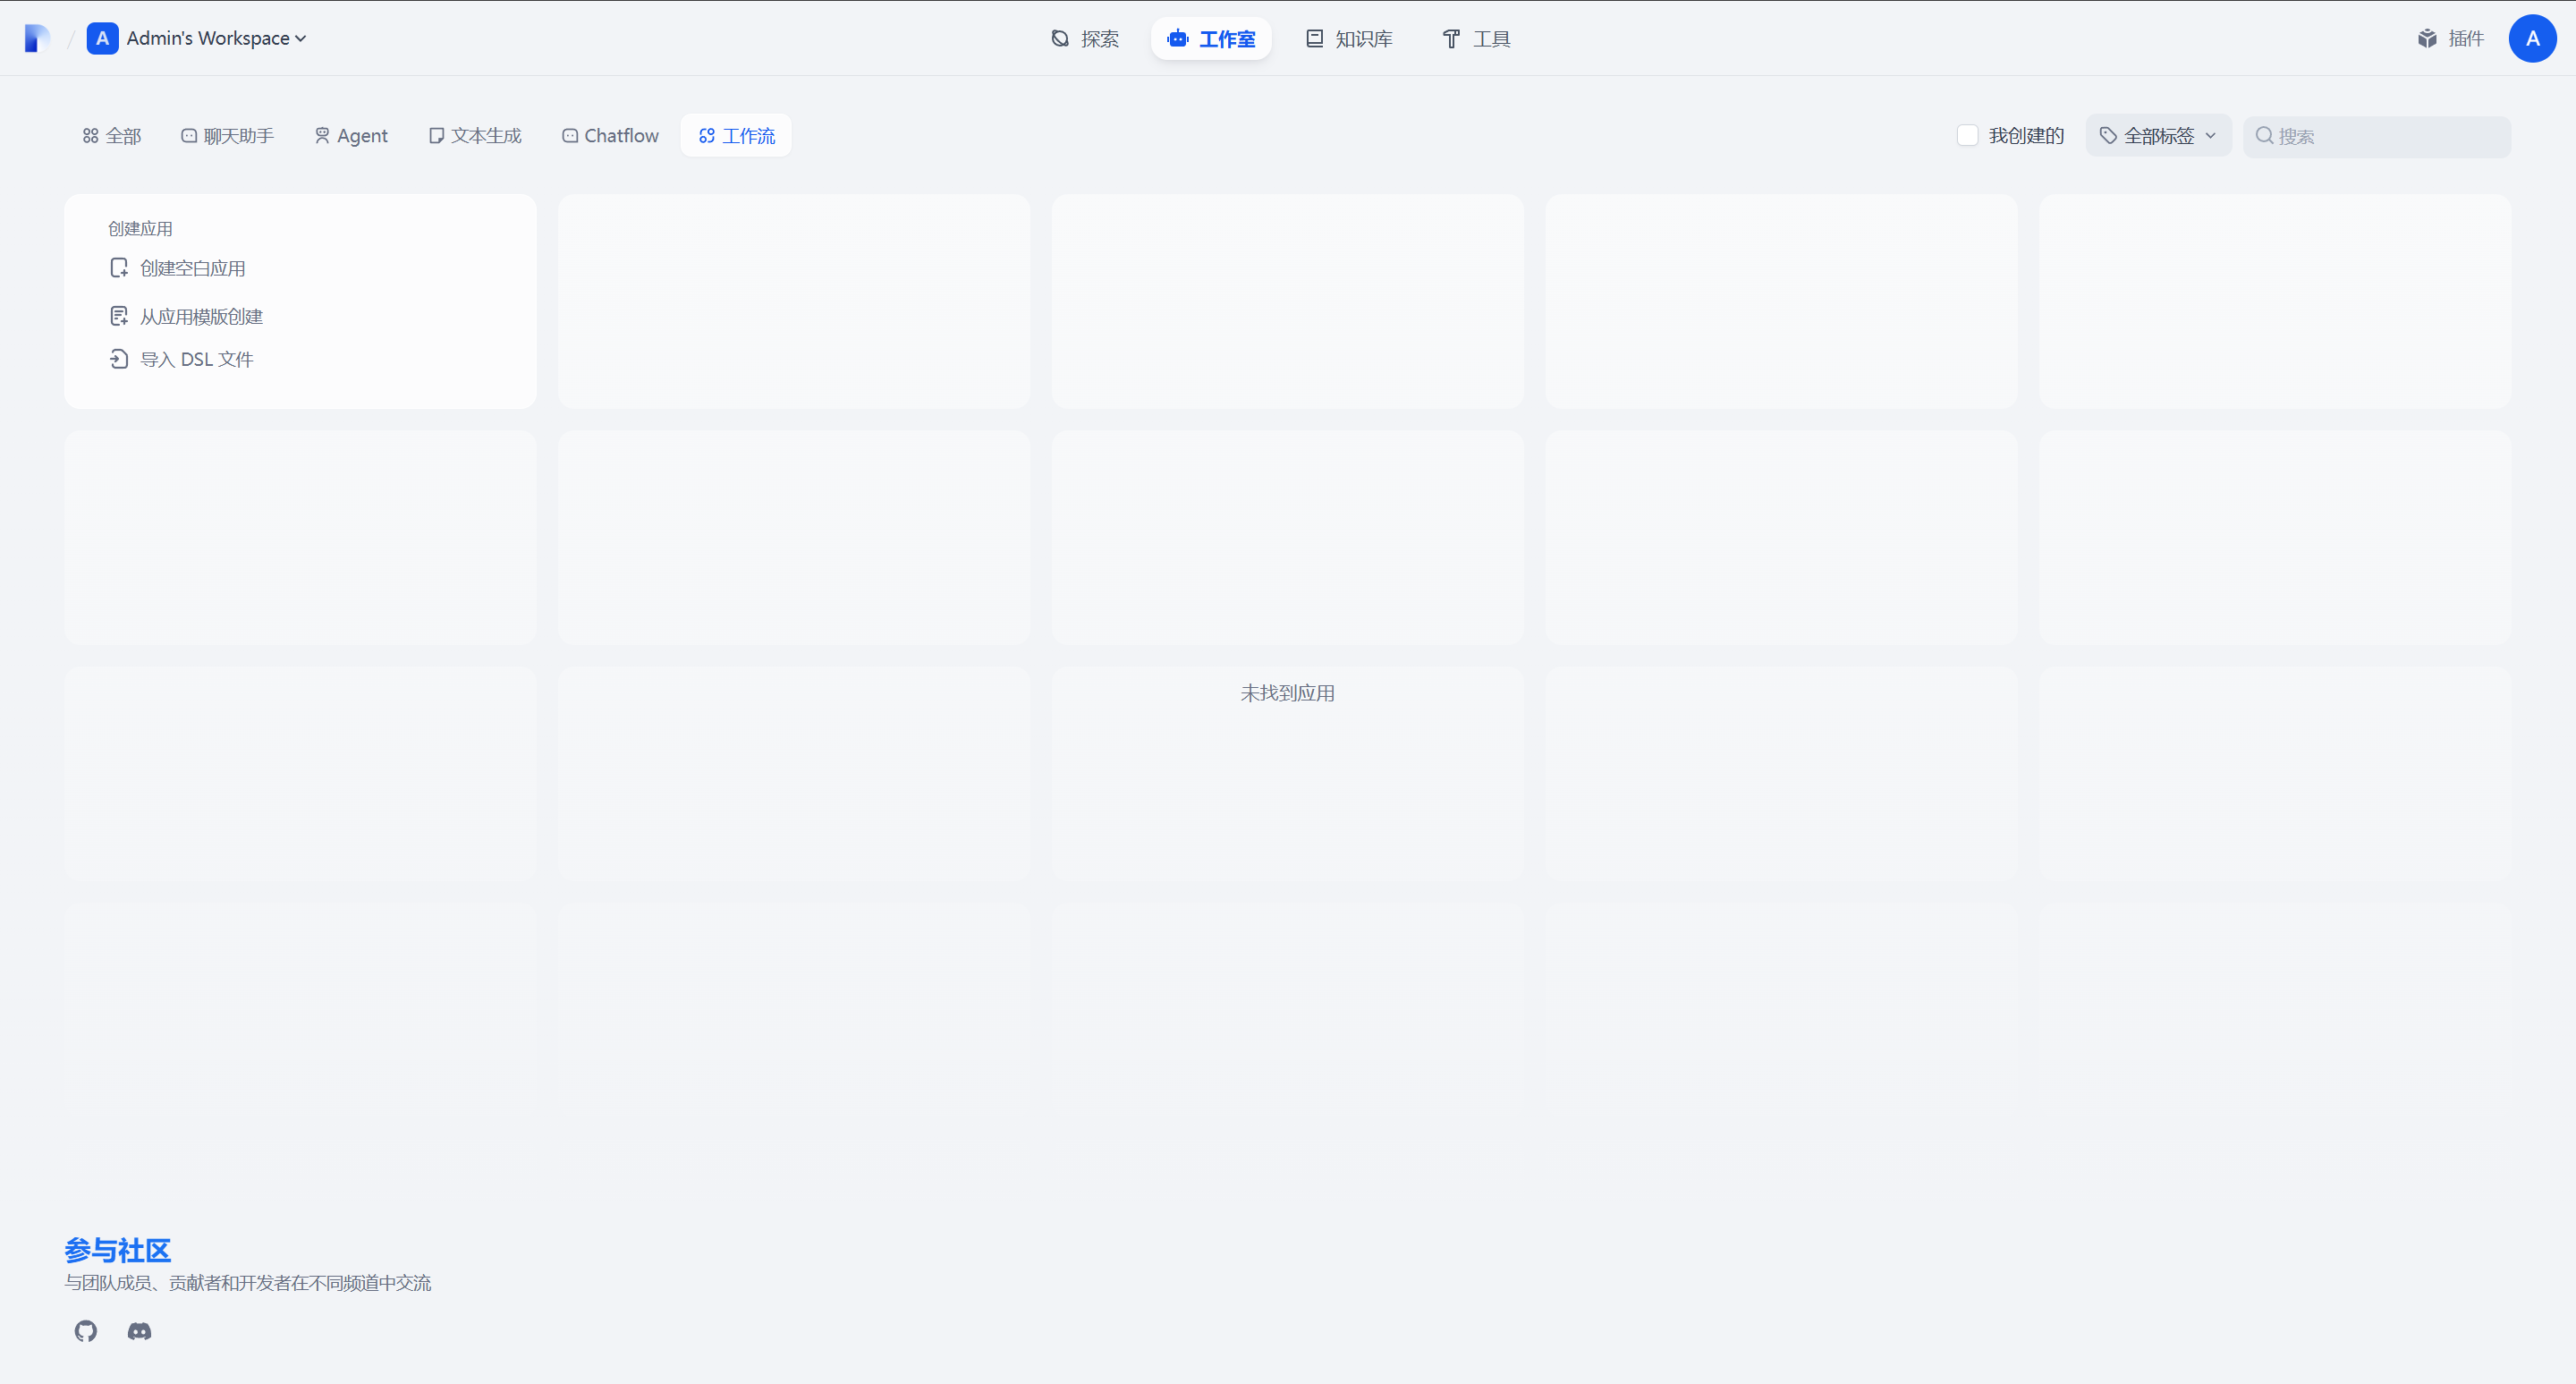2576x1384 pixels.
Task: Go to the 知识库 knowledge page
Action: [1349, 38]
